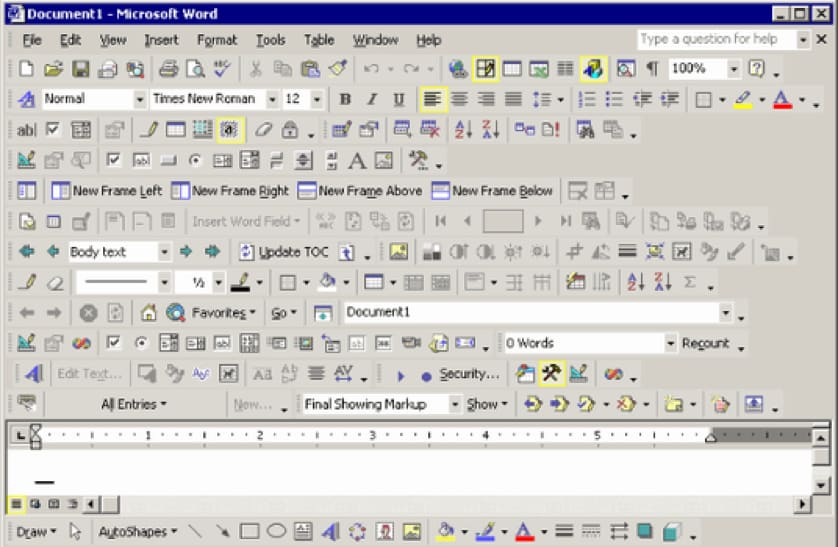
Task: Apply Bold formatting
Action: click(345, 99)
